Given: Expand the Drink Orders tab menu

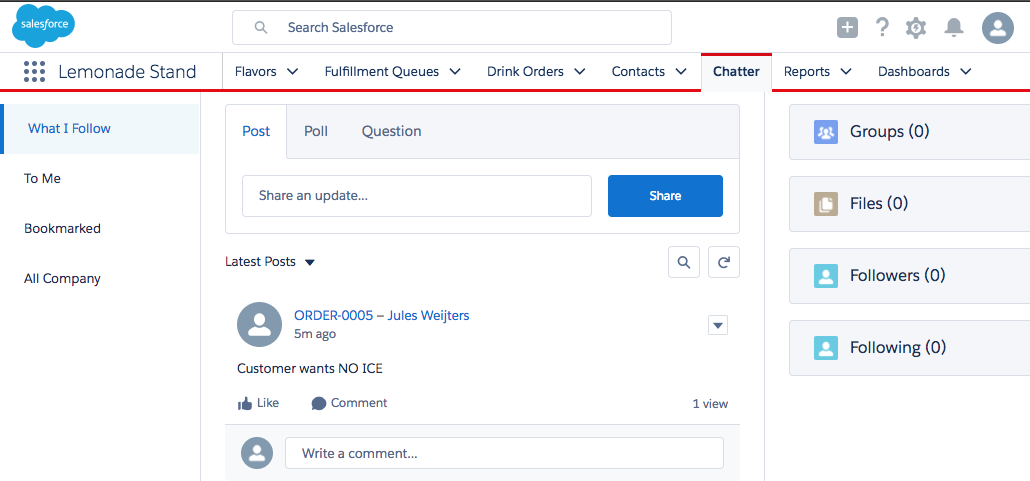Looking at the screenshot, I should (x=575, y=72).
